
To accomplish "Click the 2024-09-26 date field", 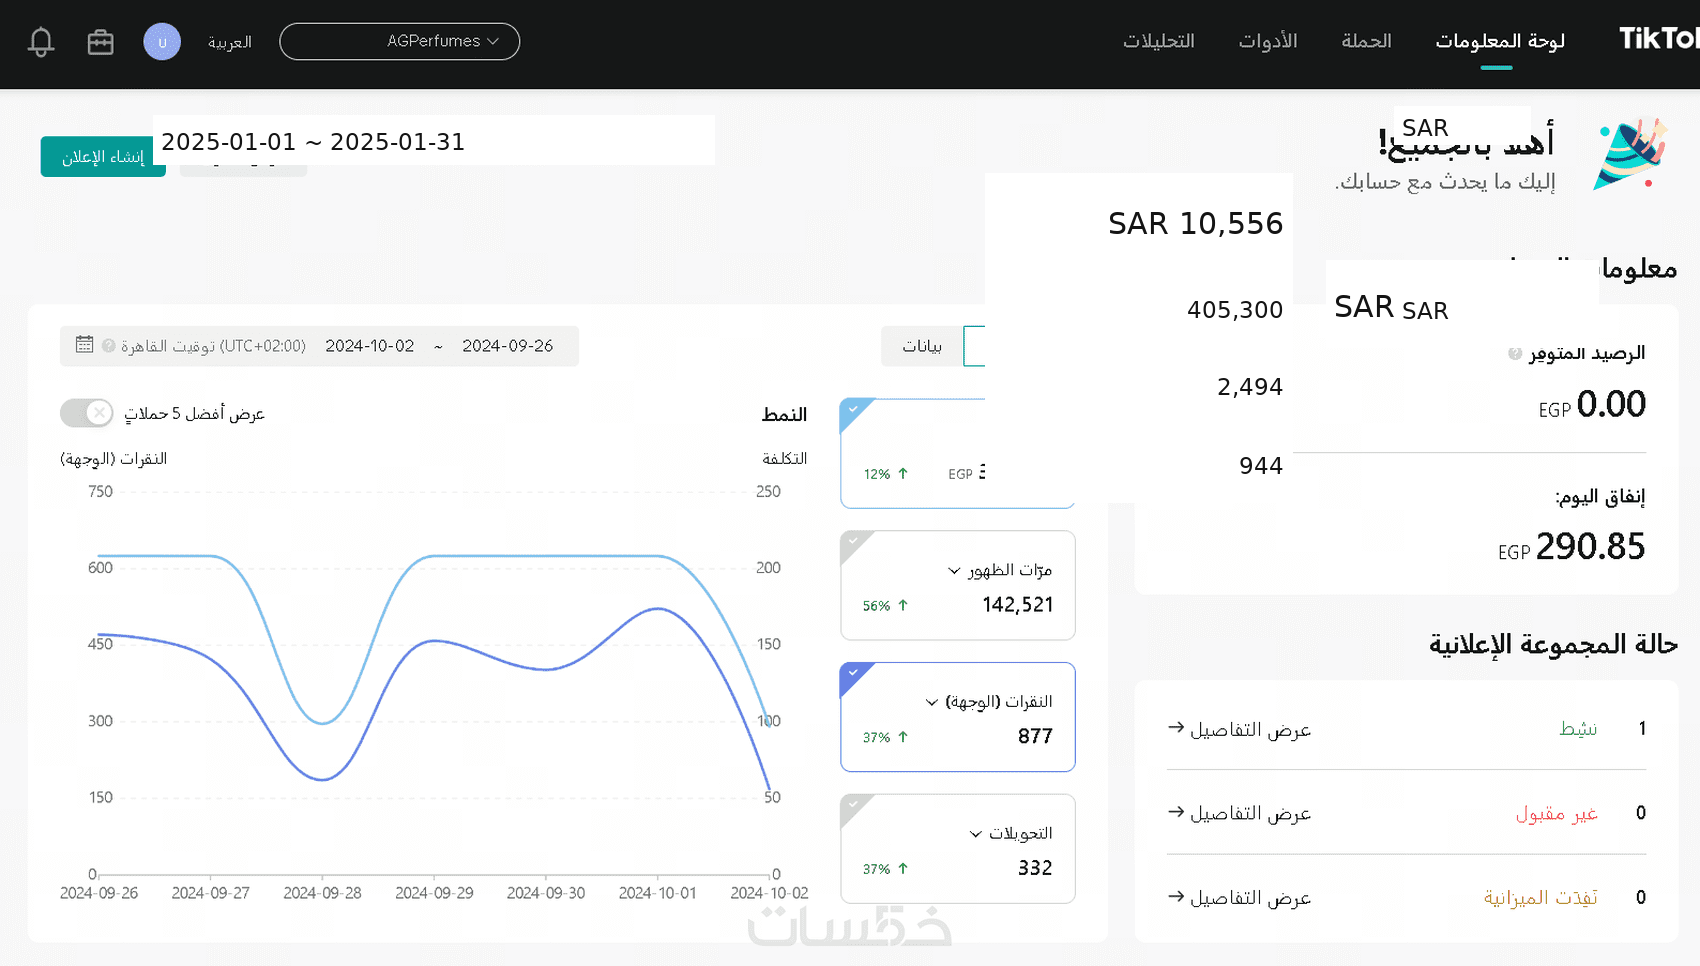I will [x=507, y=346].
